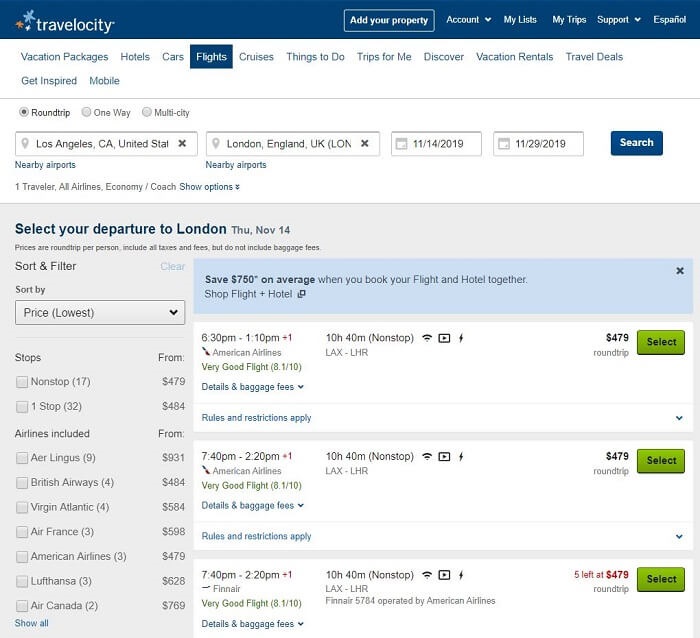Image resolution: width=700 pixels, height=638 pixels.
Task: Click the Shop Flight + Hotel external link icon
Action: point(301,294)
